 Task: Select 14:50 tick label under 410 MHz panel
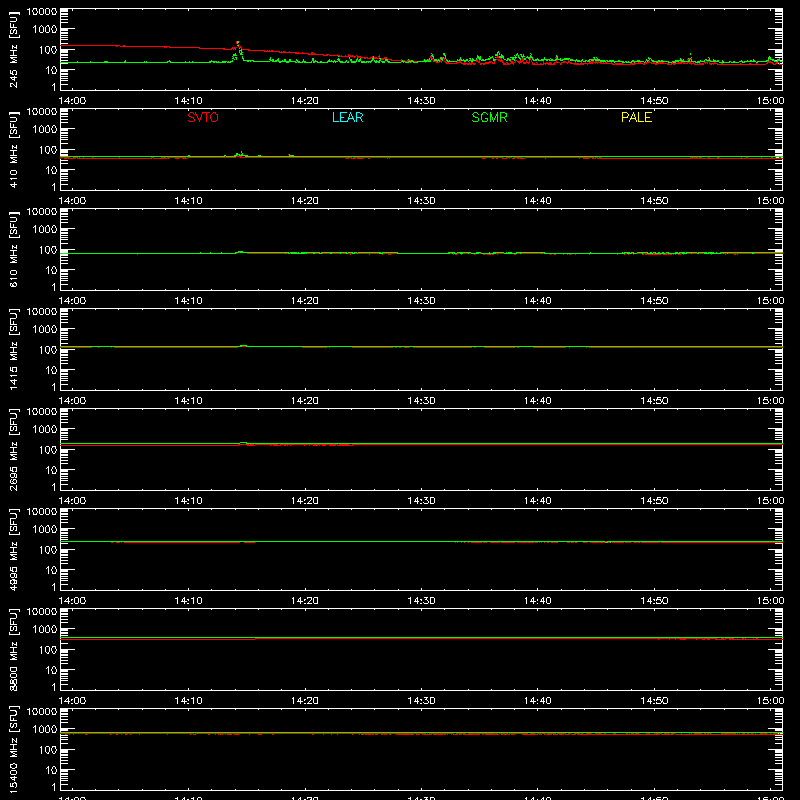pyautogui.click(x=654, y=201)
